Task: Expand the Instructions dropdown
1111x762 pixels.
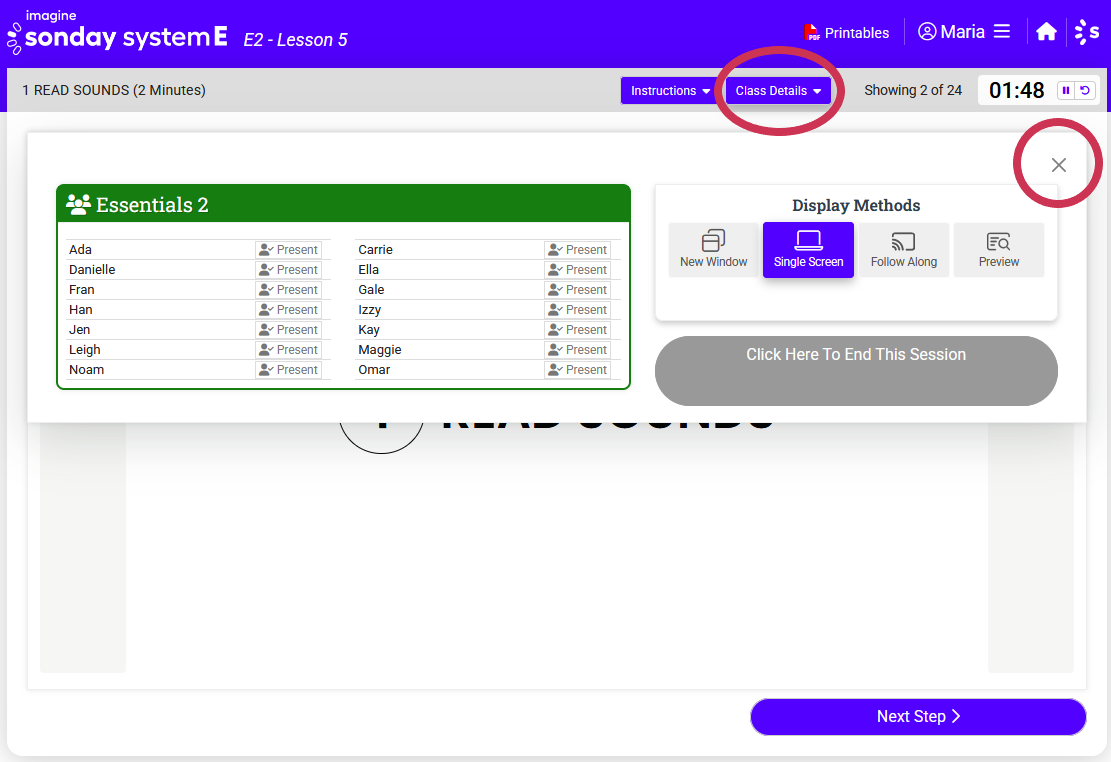Action: pyautogui.click(x=670, y=91)
